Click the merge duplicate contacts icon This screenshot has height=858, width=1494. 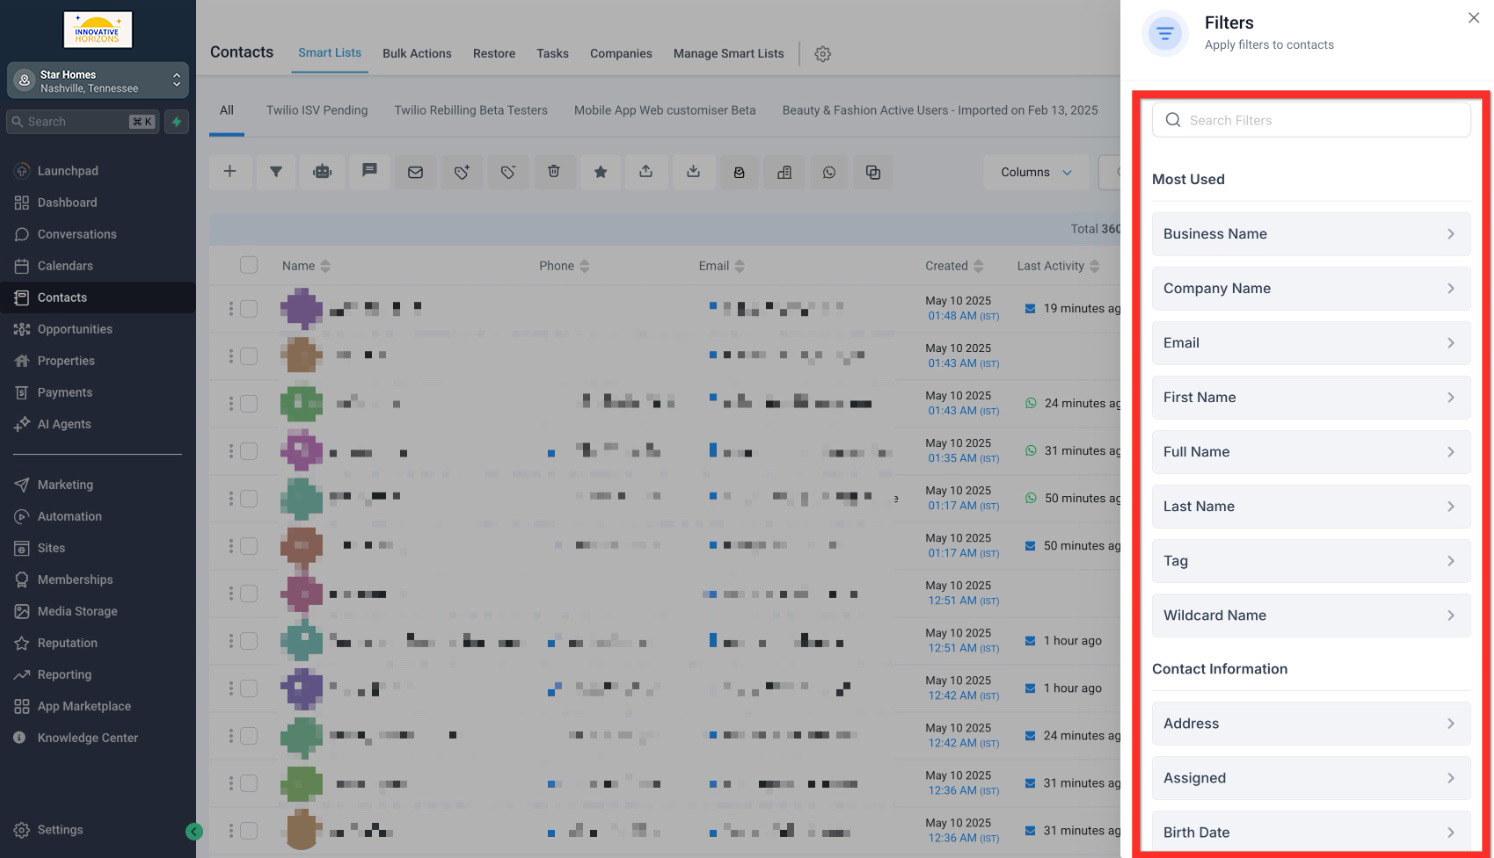tap(873, 172)
